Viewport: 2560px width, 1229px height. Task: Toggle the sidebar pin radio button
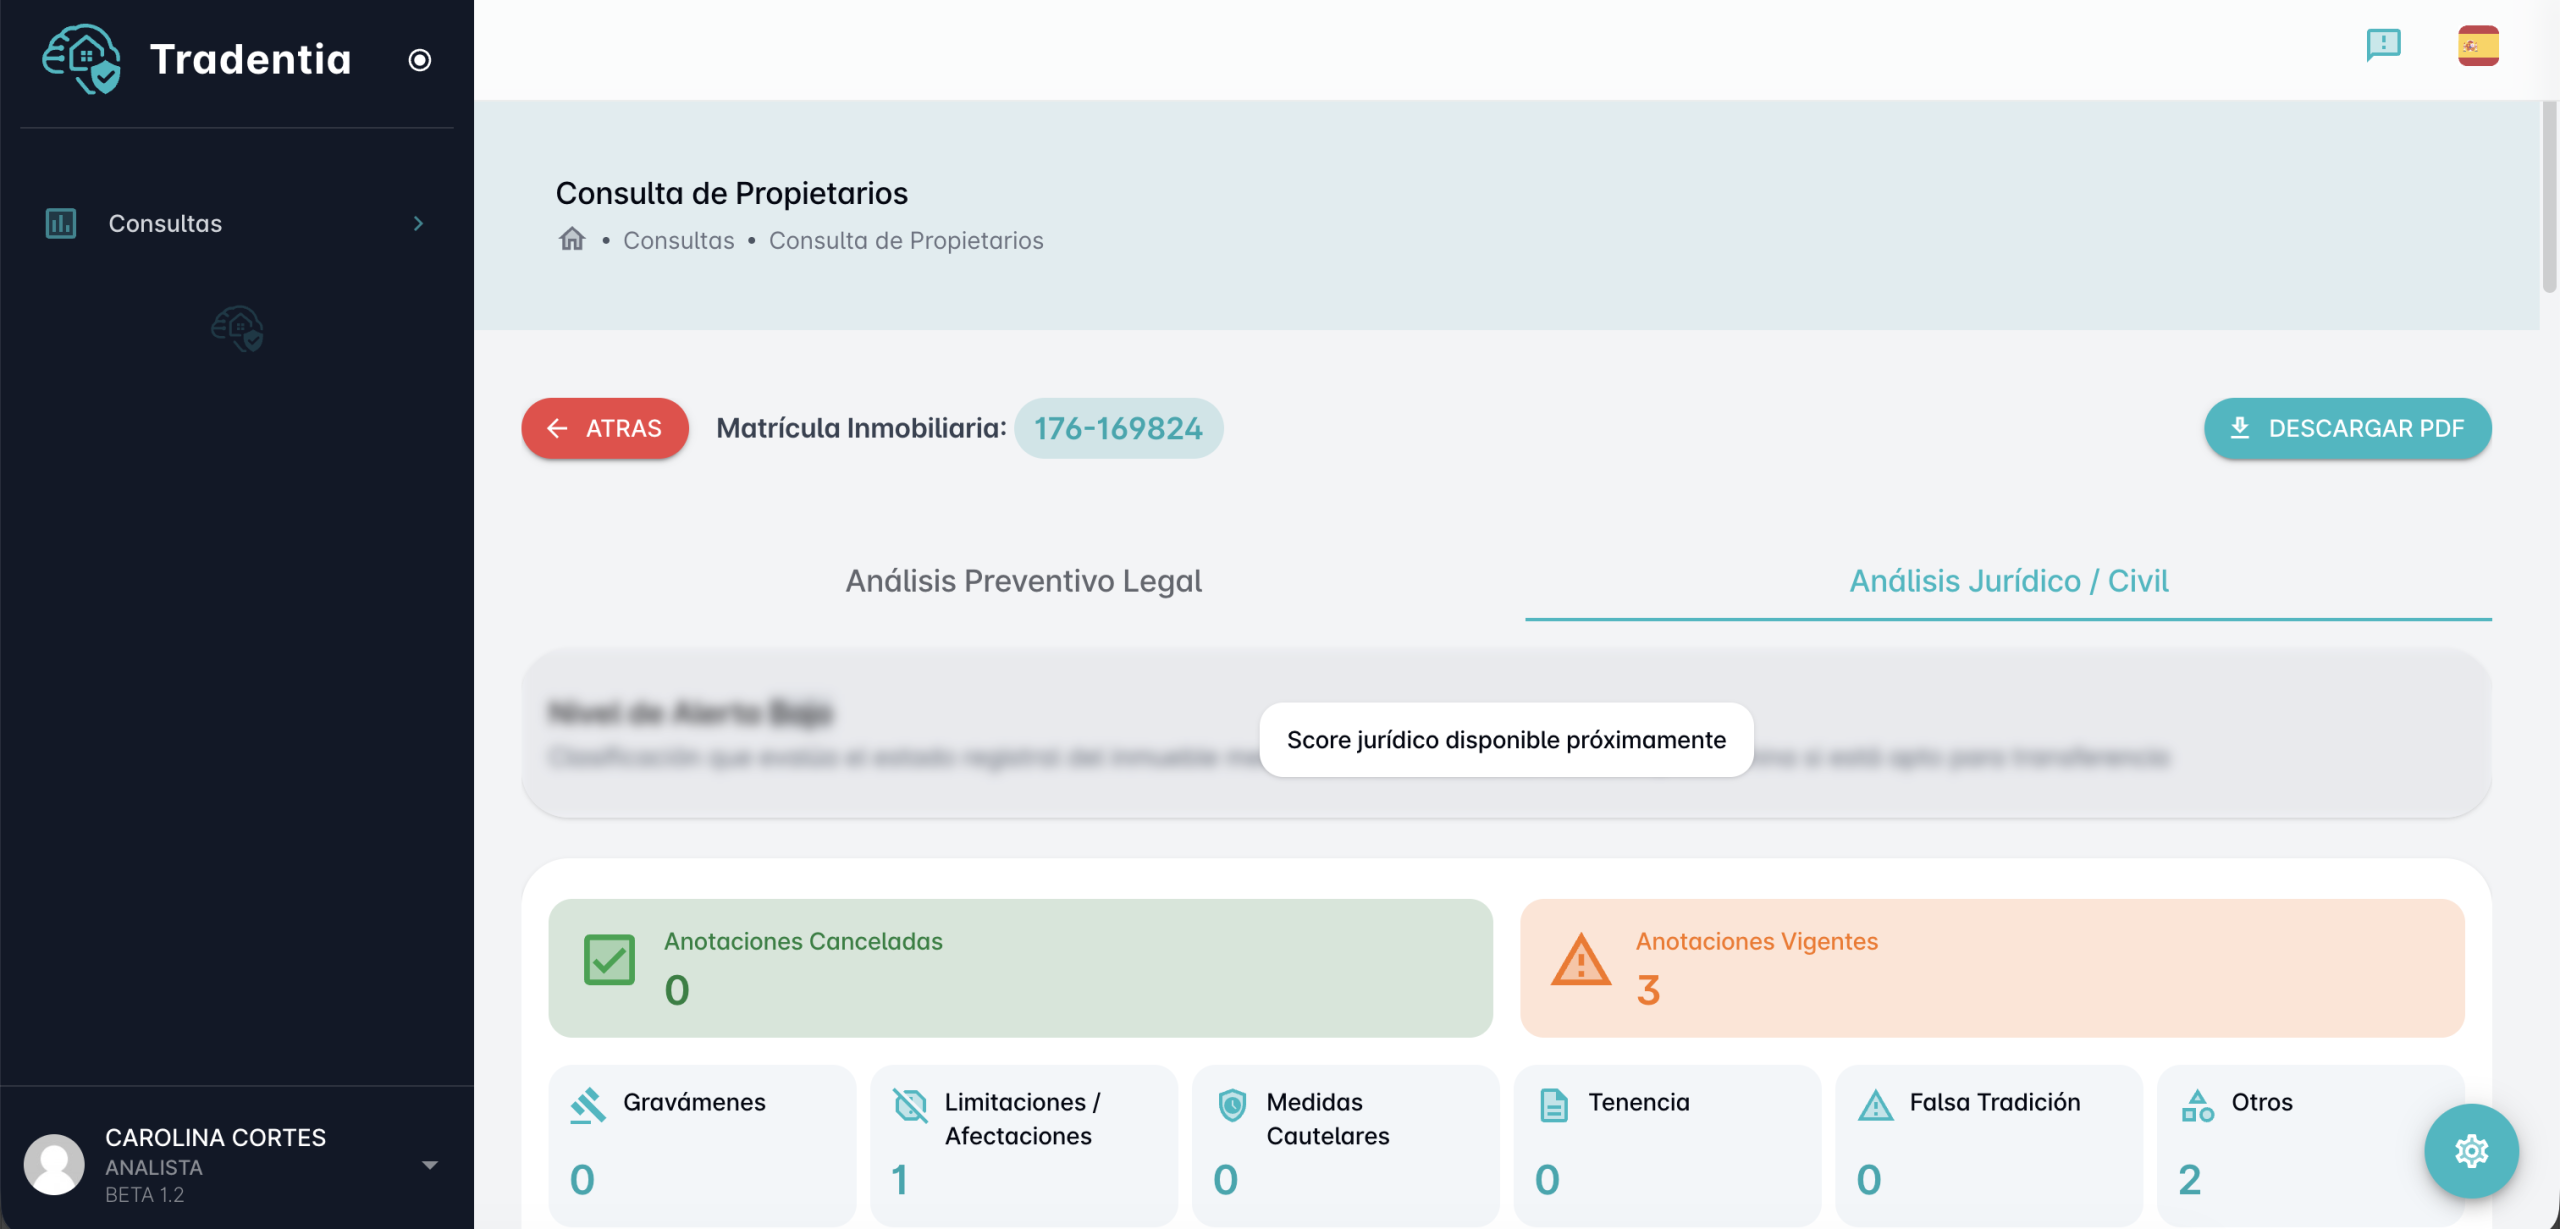pyautogui.click(x=420, y=60)
